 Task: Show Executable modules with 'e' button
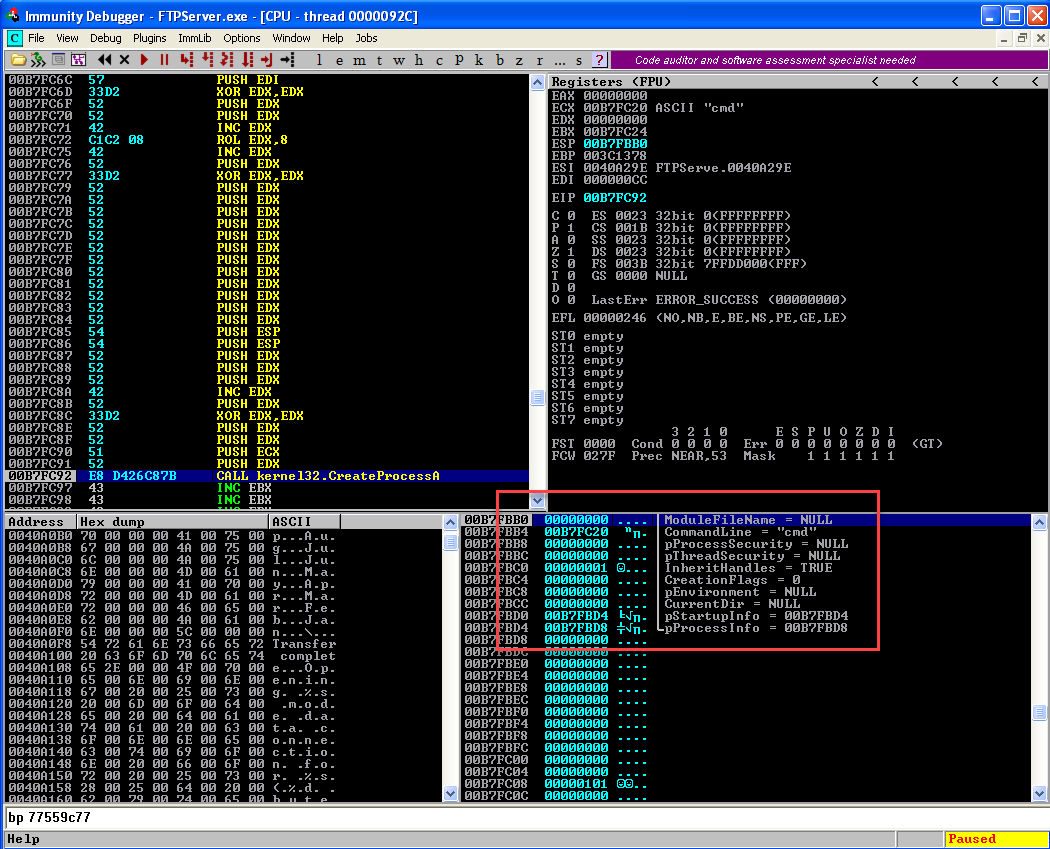click(340, 60)
